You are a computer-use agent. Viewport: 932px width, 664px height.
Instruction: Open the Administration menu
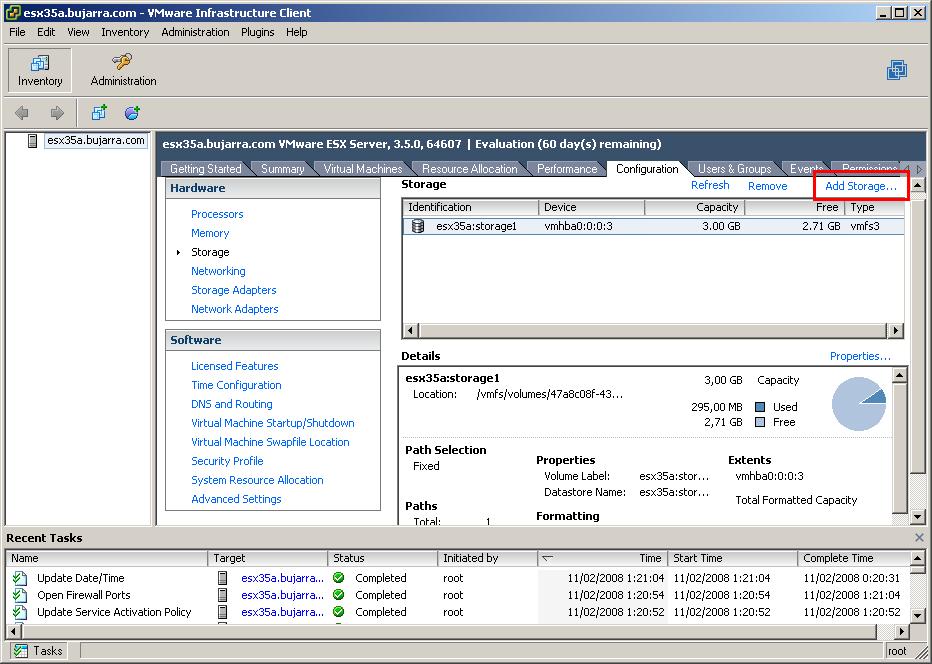pyautogui.click(x=195, y=32)
